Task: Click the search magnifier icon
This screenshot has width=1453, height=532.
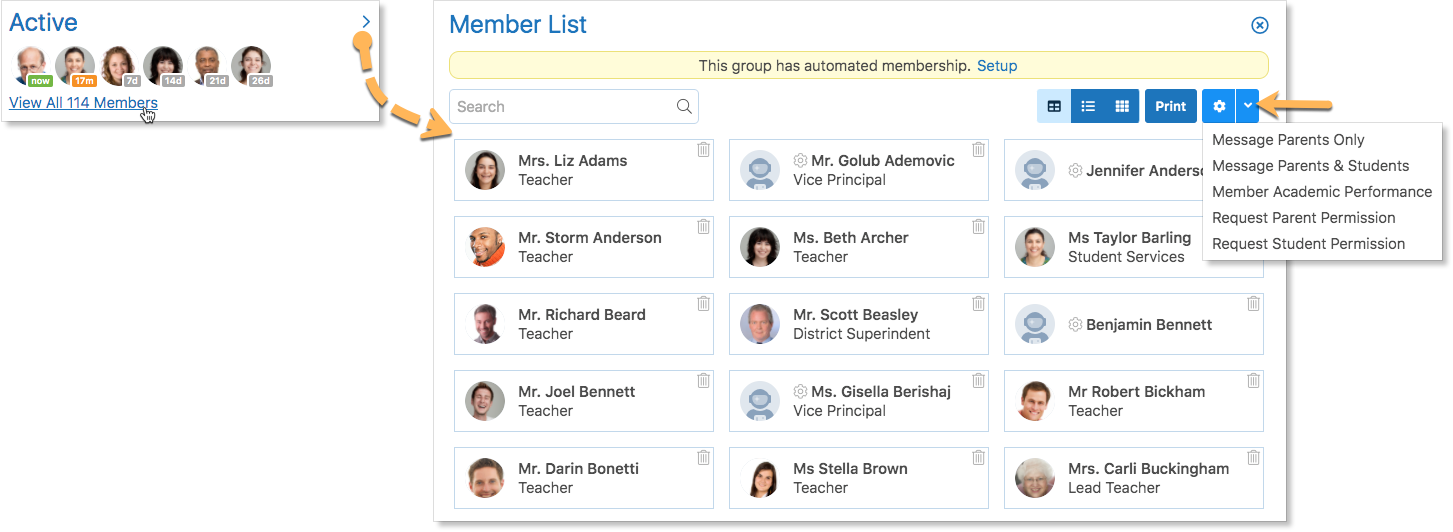Action: tap(684, 107)
